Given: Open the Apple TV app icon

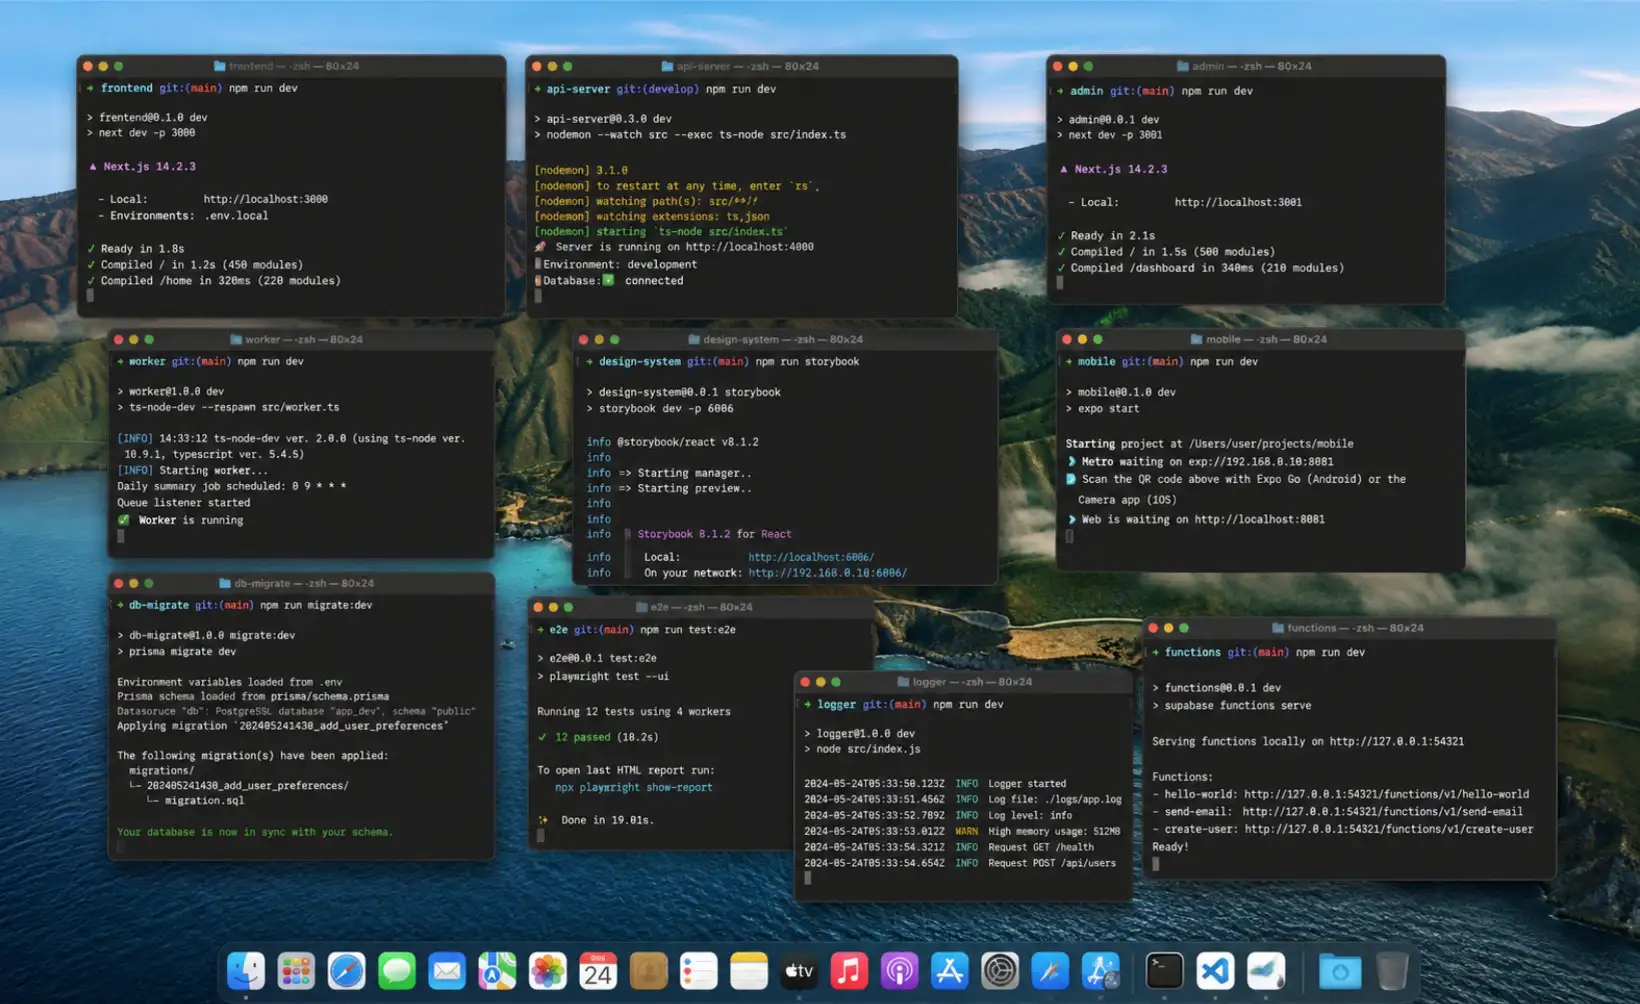Looking at the screenshot, I should click(x=799, y=971).
